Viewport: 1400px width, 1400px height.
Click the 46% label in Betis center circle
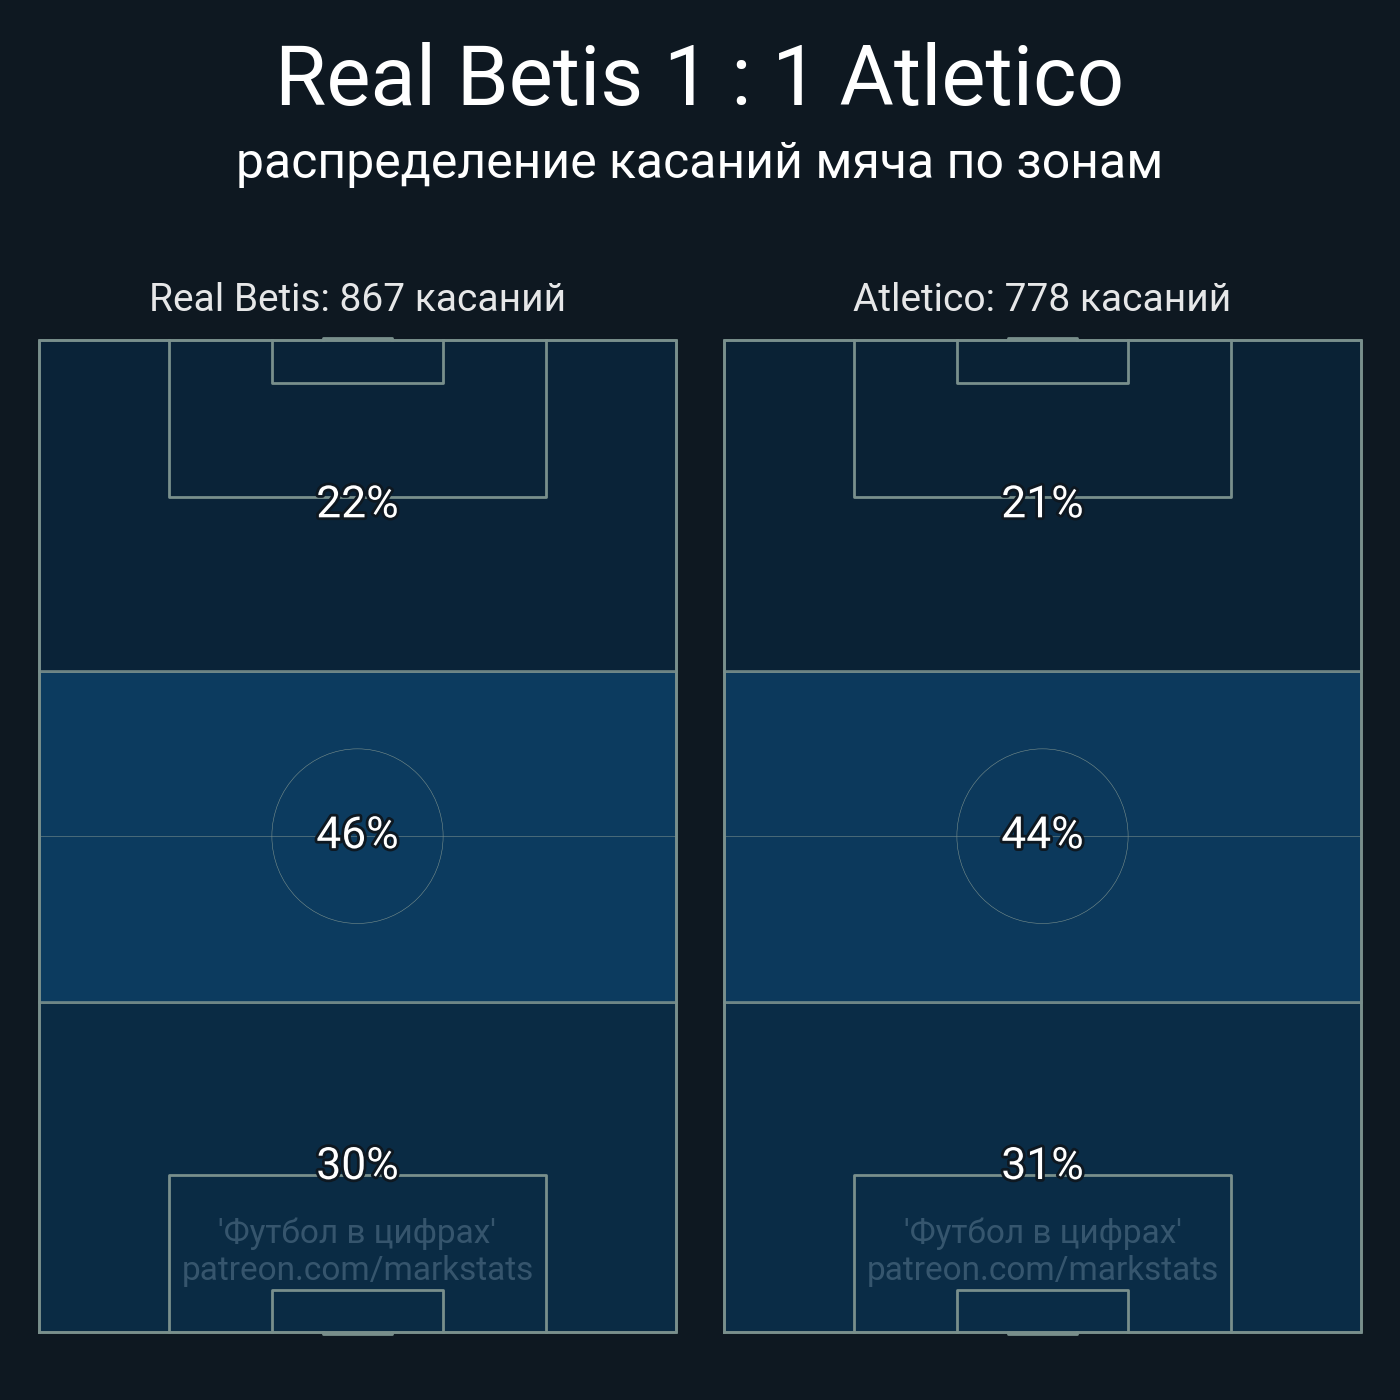357,833
